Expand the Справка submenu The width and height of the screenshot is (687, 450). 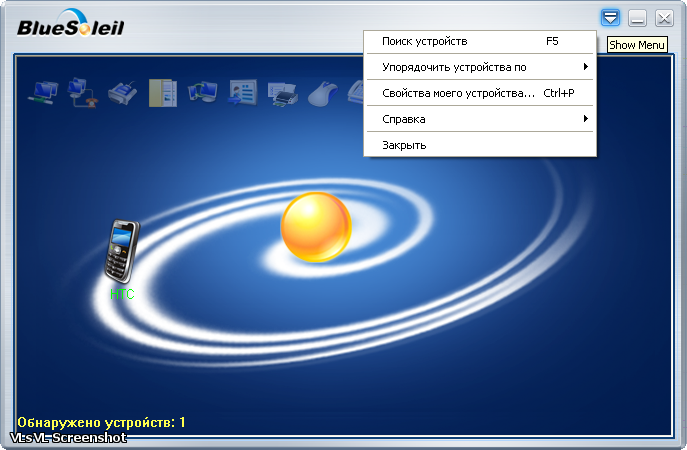pyautogui.click(x=480, y=119)
